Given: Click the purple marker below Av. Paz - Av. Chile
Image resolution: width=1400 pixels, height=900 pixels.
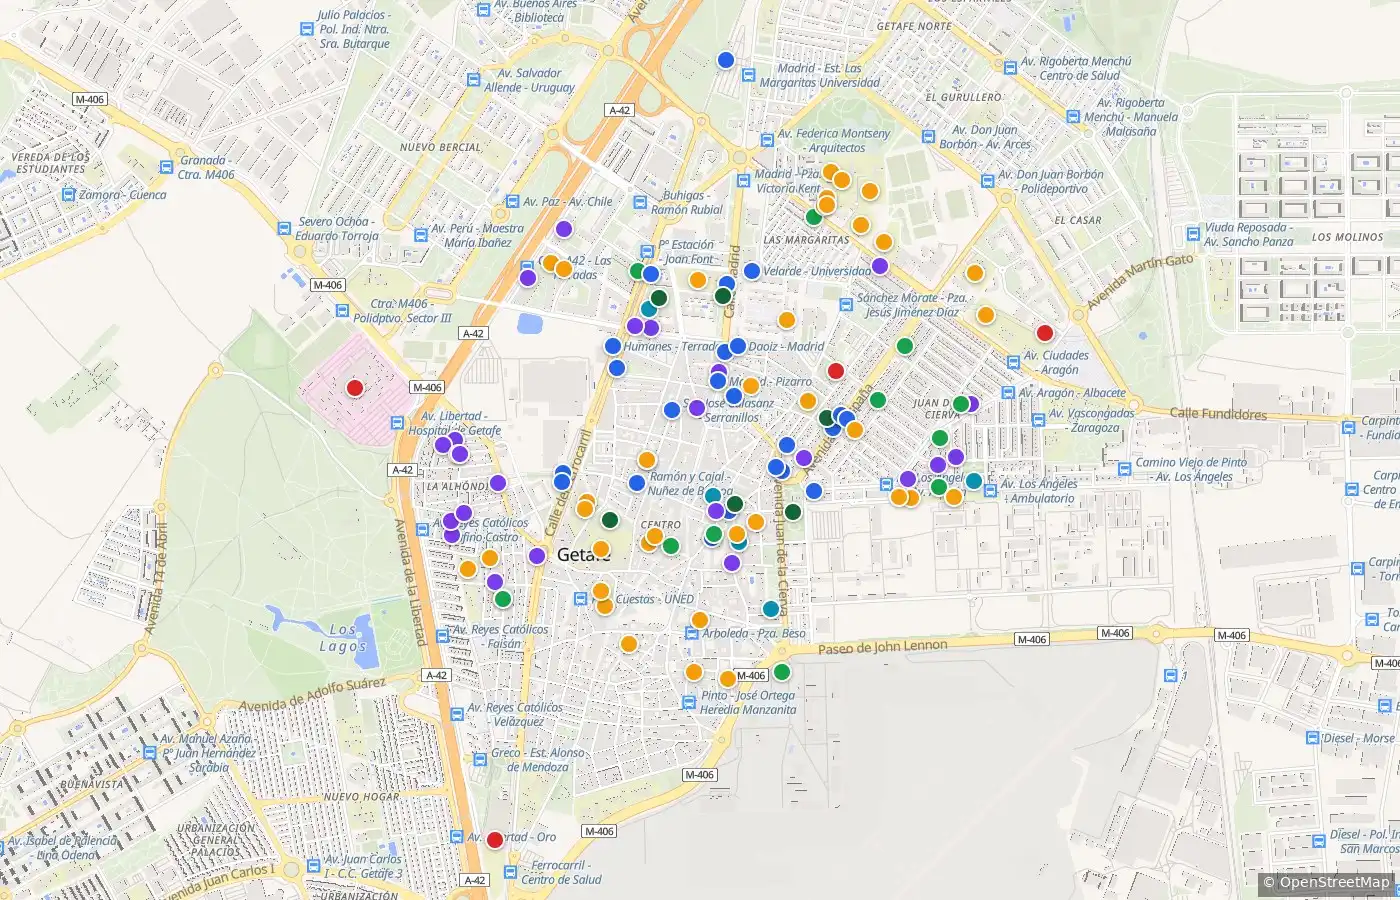Looking at the screenshot, I should pyautogui.click(x=564, y=229).
